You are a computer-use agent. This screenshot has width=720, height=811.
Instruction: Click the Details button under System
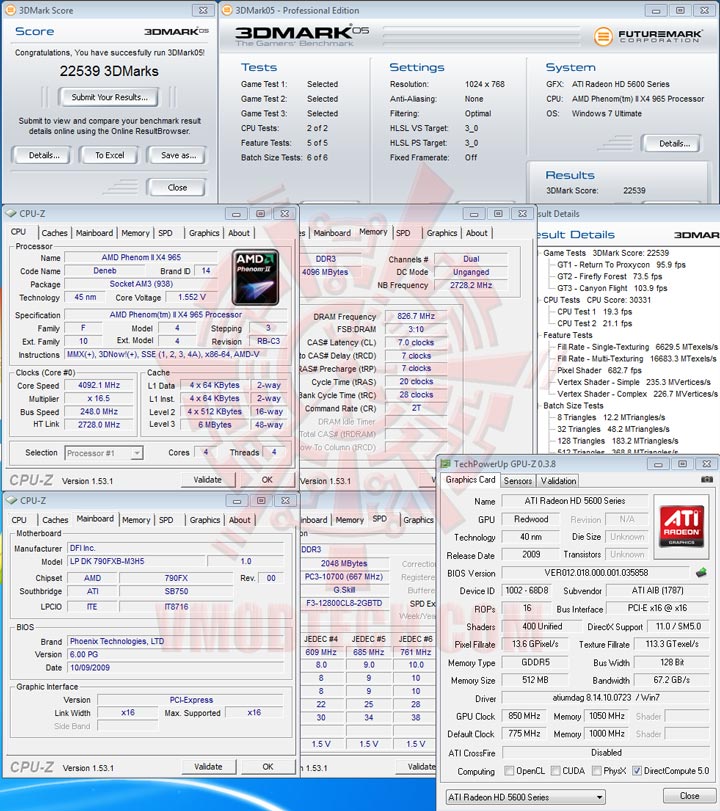click(x=673, y=143)
